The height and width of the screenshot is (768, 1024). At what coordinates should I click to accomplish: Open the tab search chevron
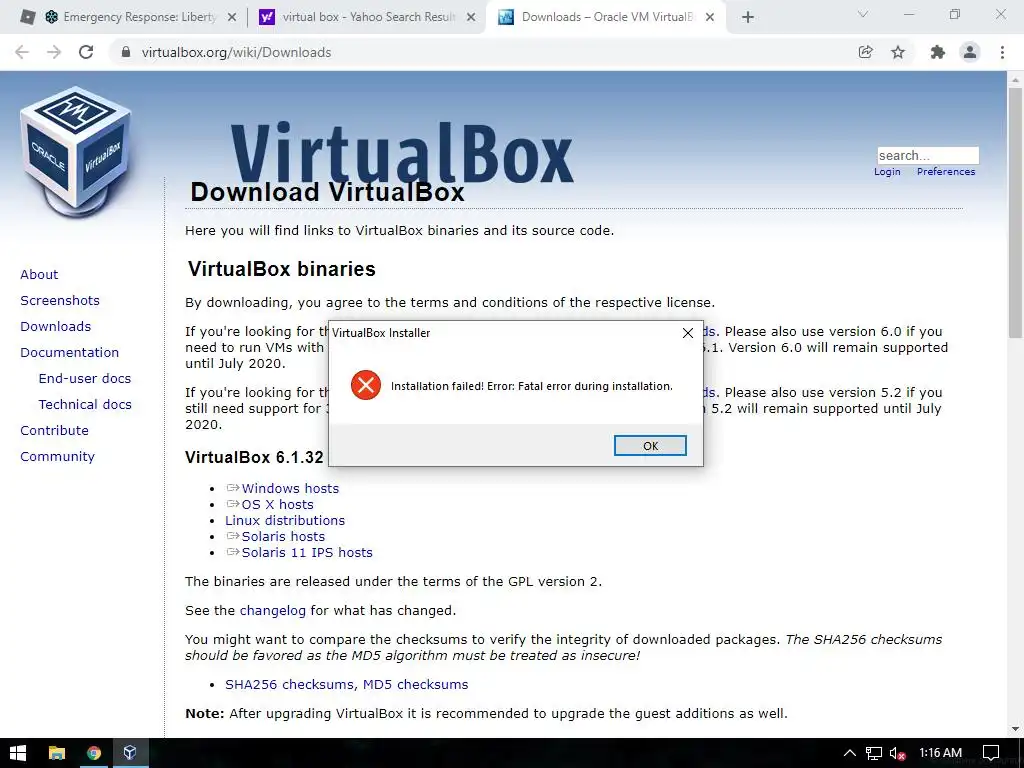(863, 14)
